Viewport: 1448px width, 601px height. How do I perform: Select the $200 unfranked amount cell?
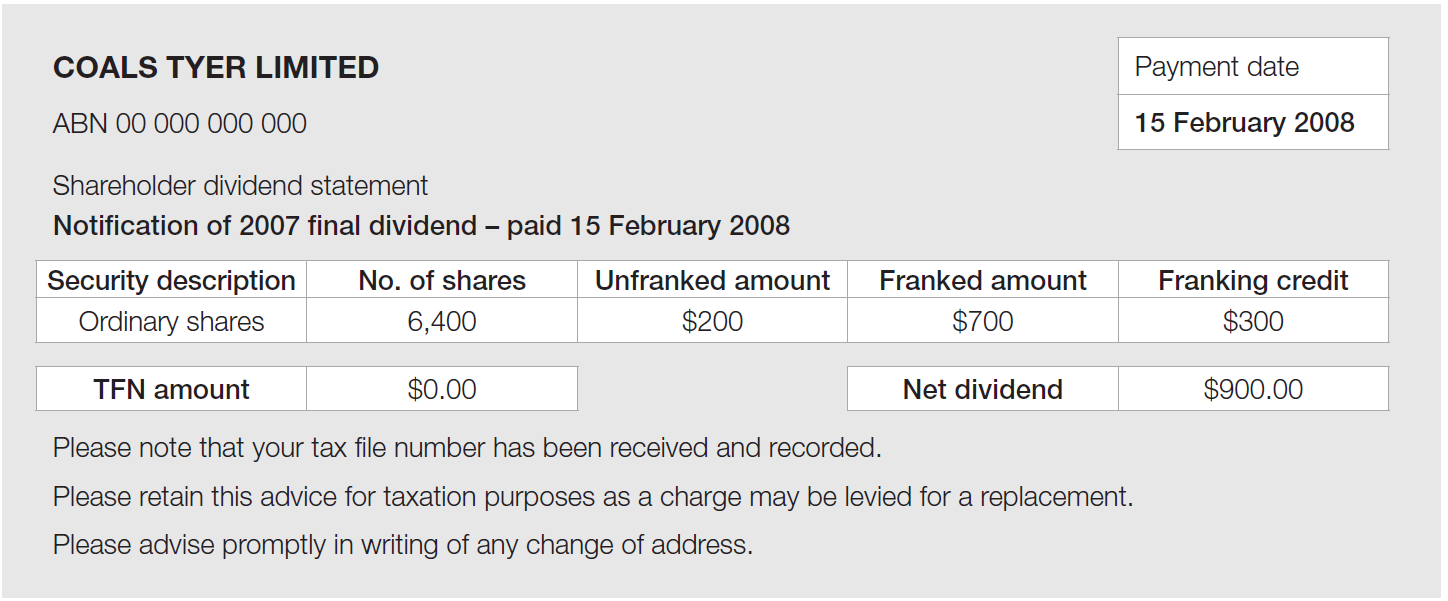(x=712, y=321)
